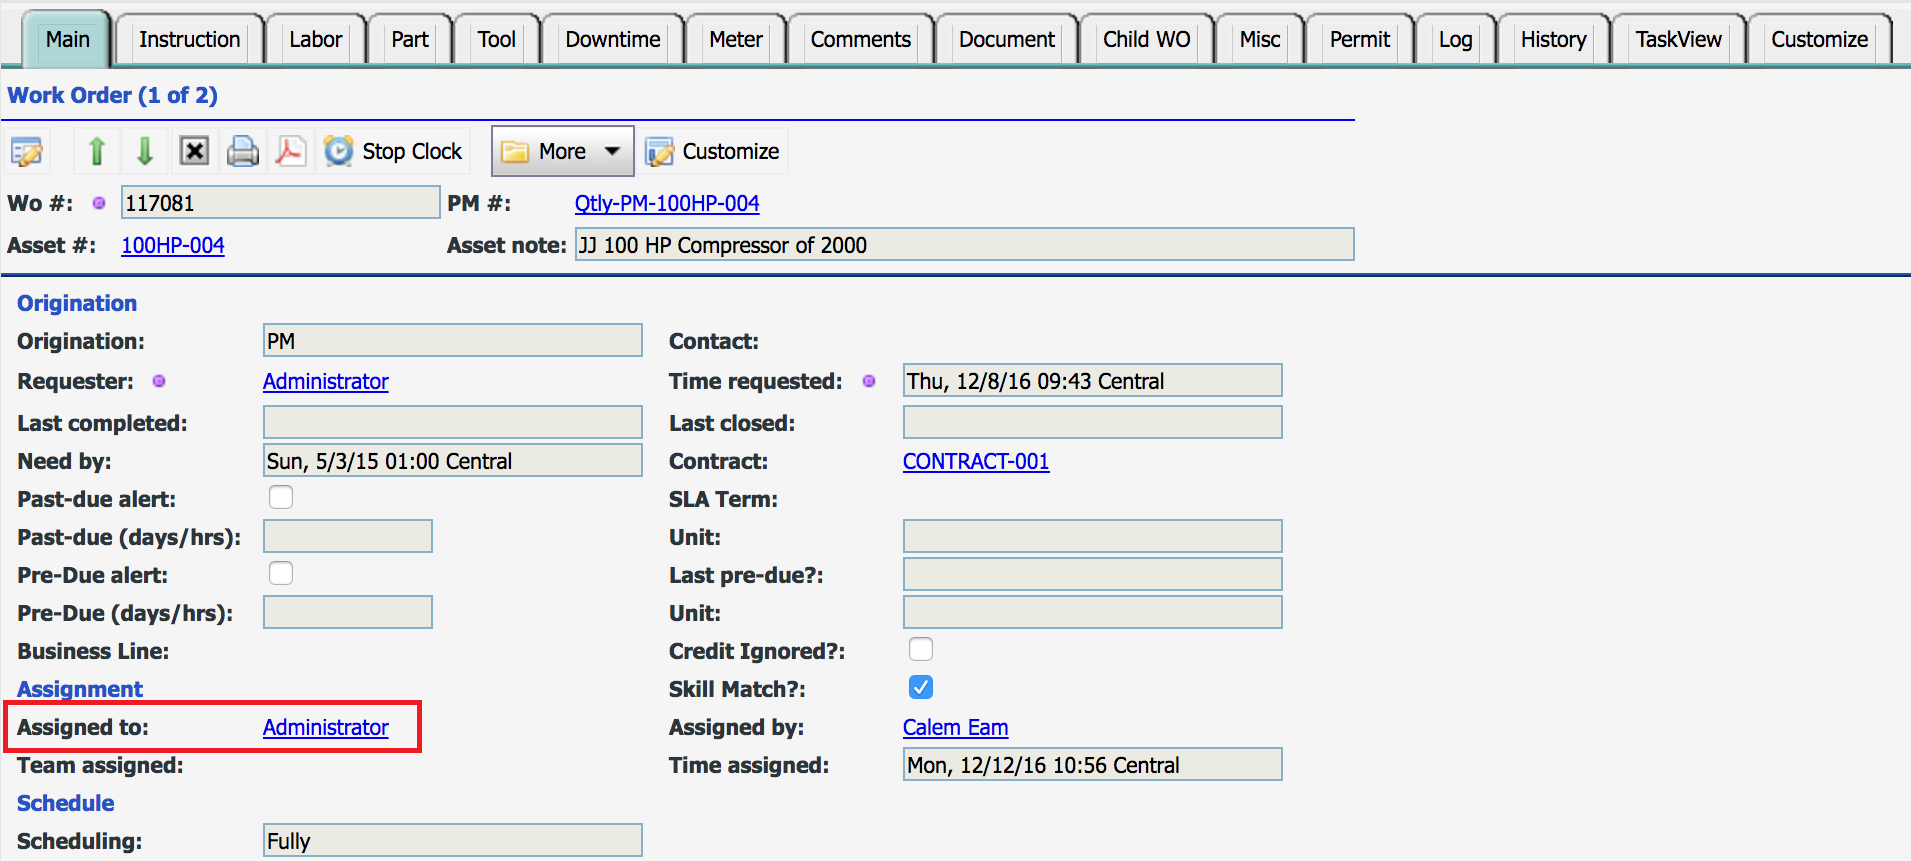Open the Qtly-PM-100HP-004 PM link

click(667, 203)
